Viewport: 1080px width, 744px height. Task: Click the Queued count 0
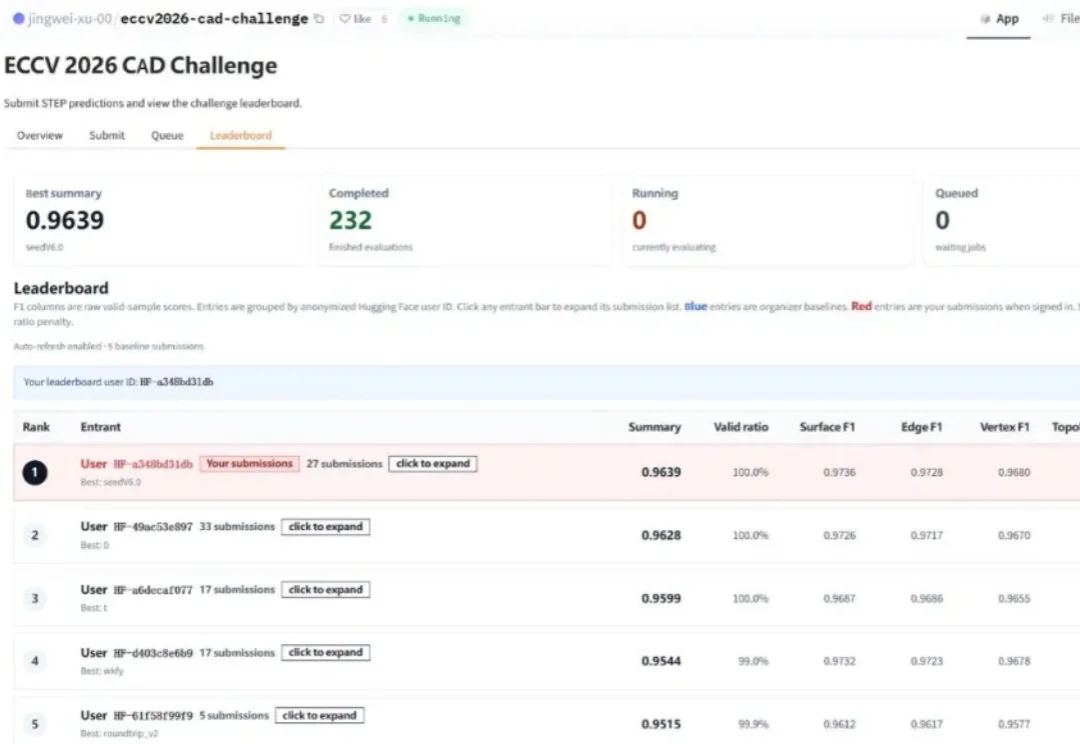click(x=942, y=220)
